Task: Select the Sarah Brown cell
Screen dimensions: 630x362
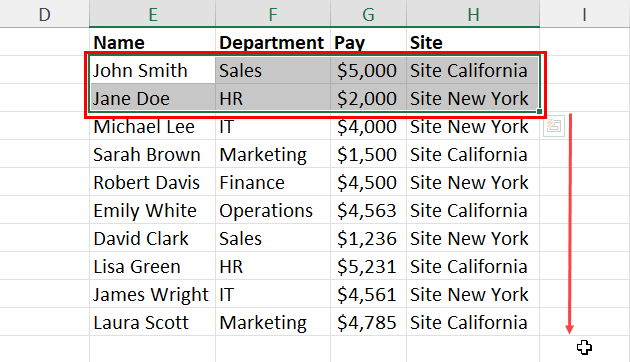Action: point(152,154)
